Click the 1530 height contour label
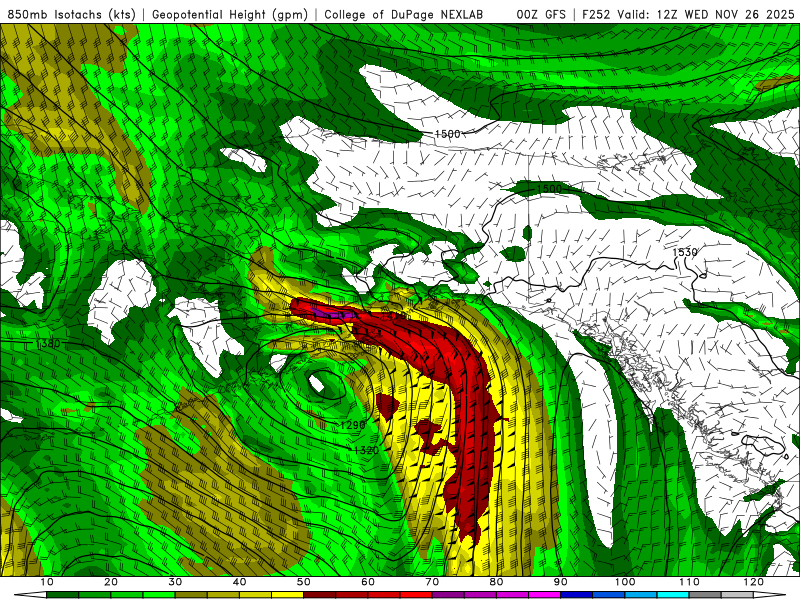Screen dimensions: 800x600 pyautogui.click(x=685, y=252)
